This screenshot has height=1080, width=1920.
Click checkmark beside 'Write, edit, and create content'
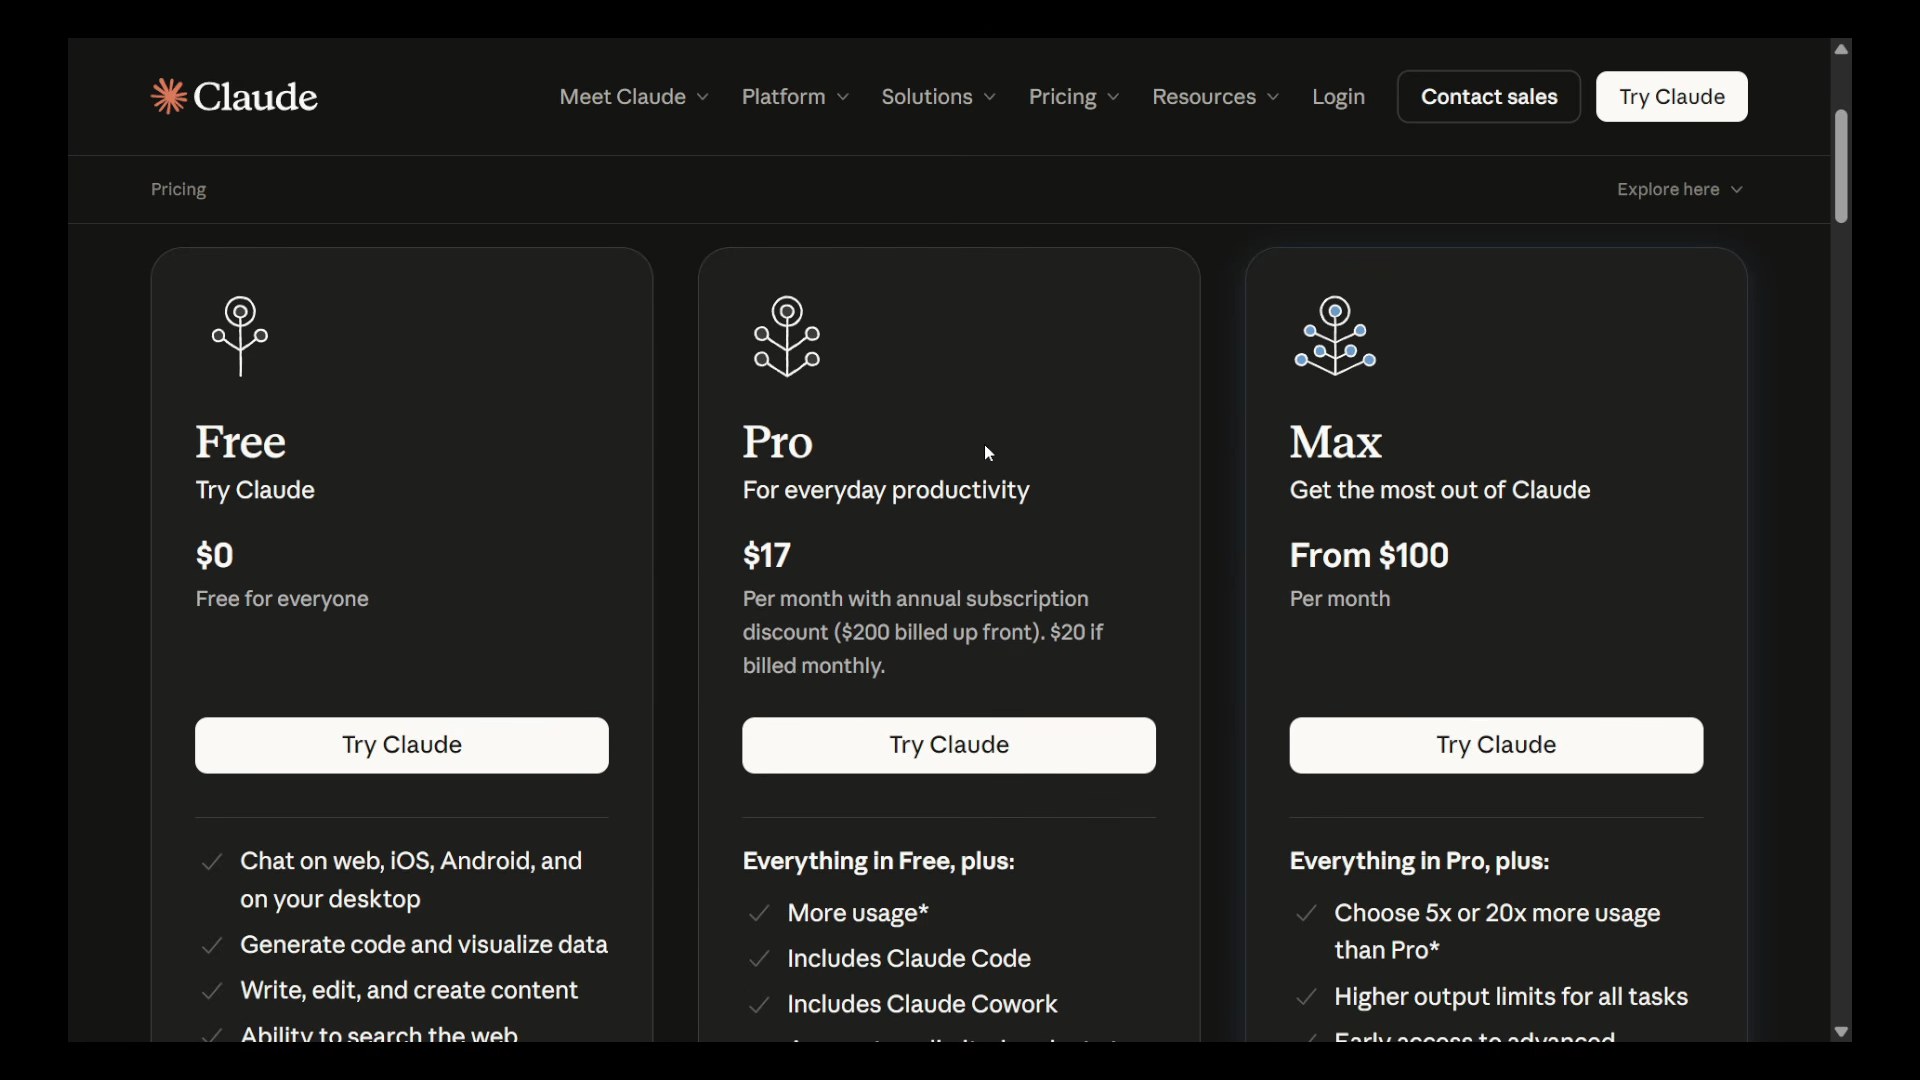pos(212,991)
